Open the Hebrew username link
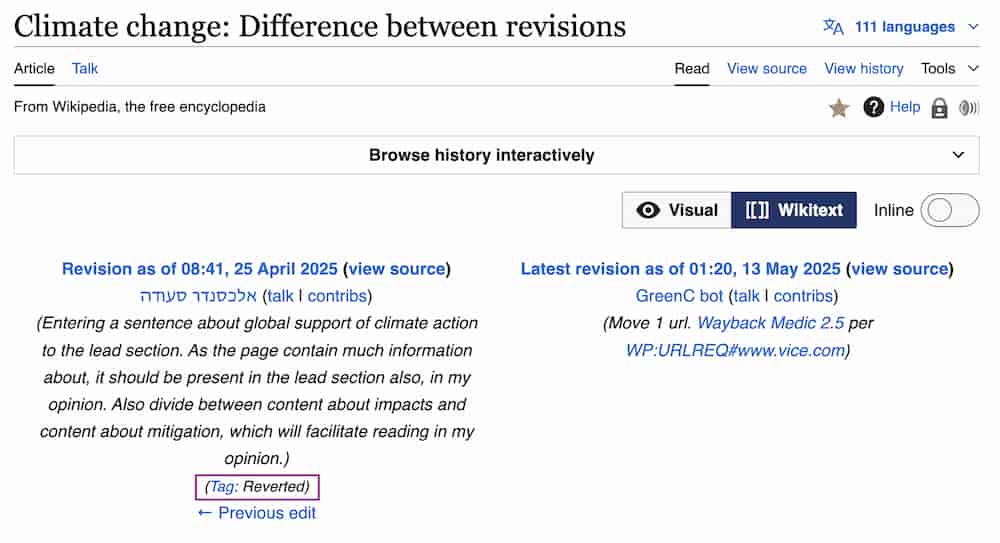Screen dimensions: 1000x543 pos(198,296)
